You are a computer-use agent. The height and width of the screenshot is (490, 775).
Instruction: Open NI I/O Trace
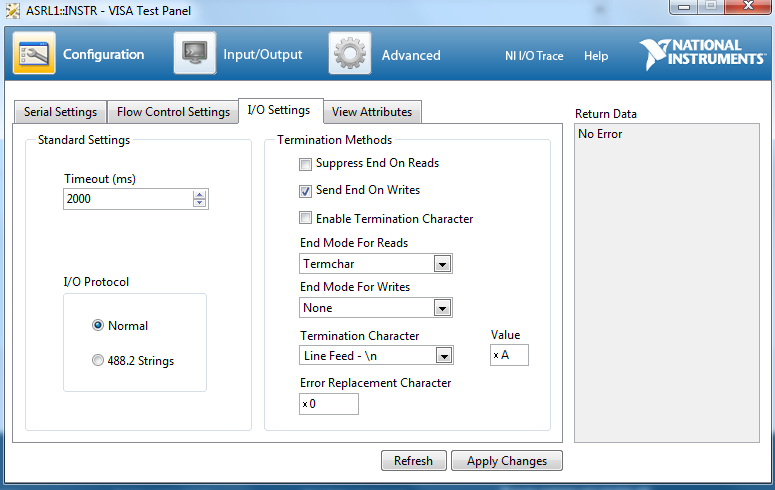(x=534, y=56)
